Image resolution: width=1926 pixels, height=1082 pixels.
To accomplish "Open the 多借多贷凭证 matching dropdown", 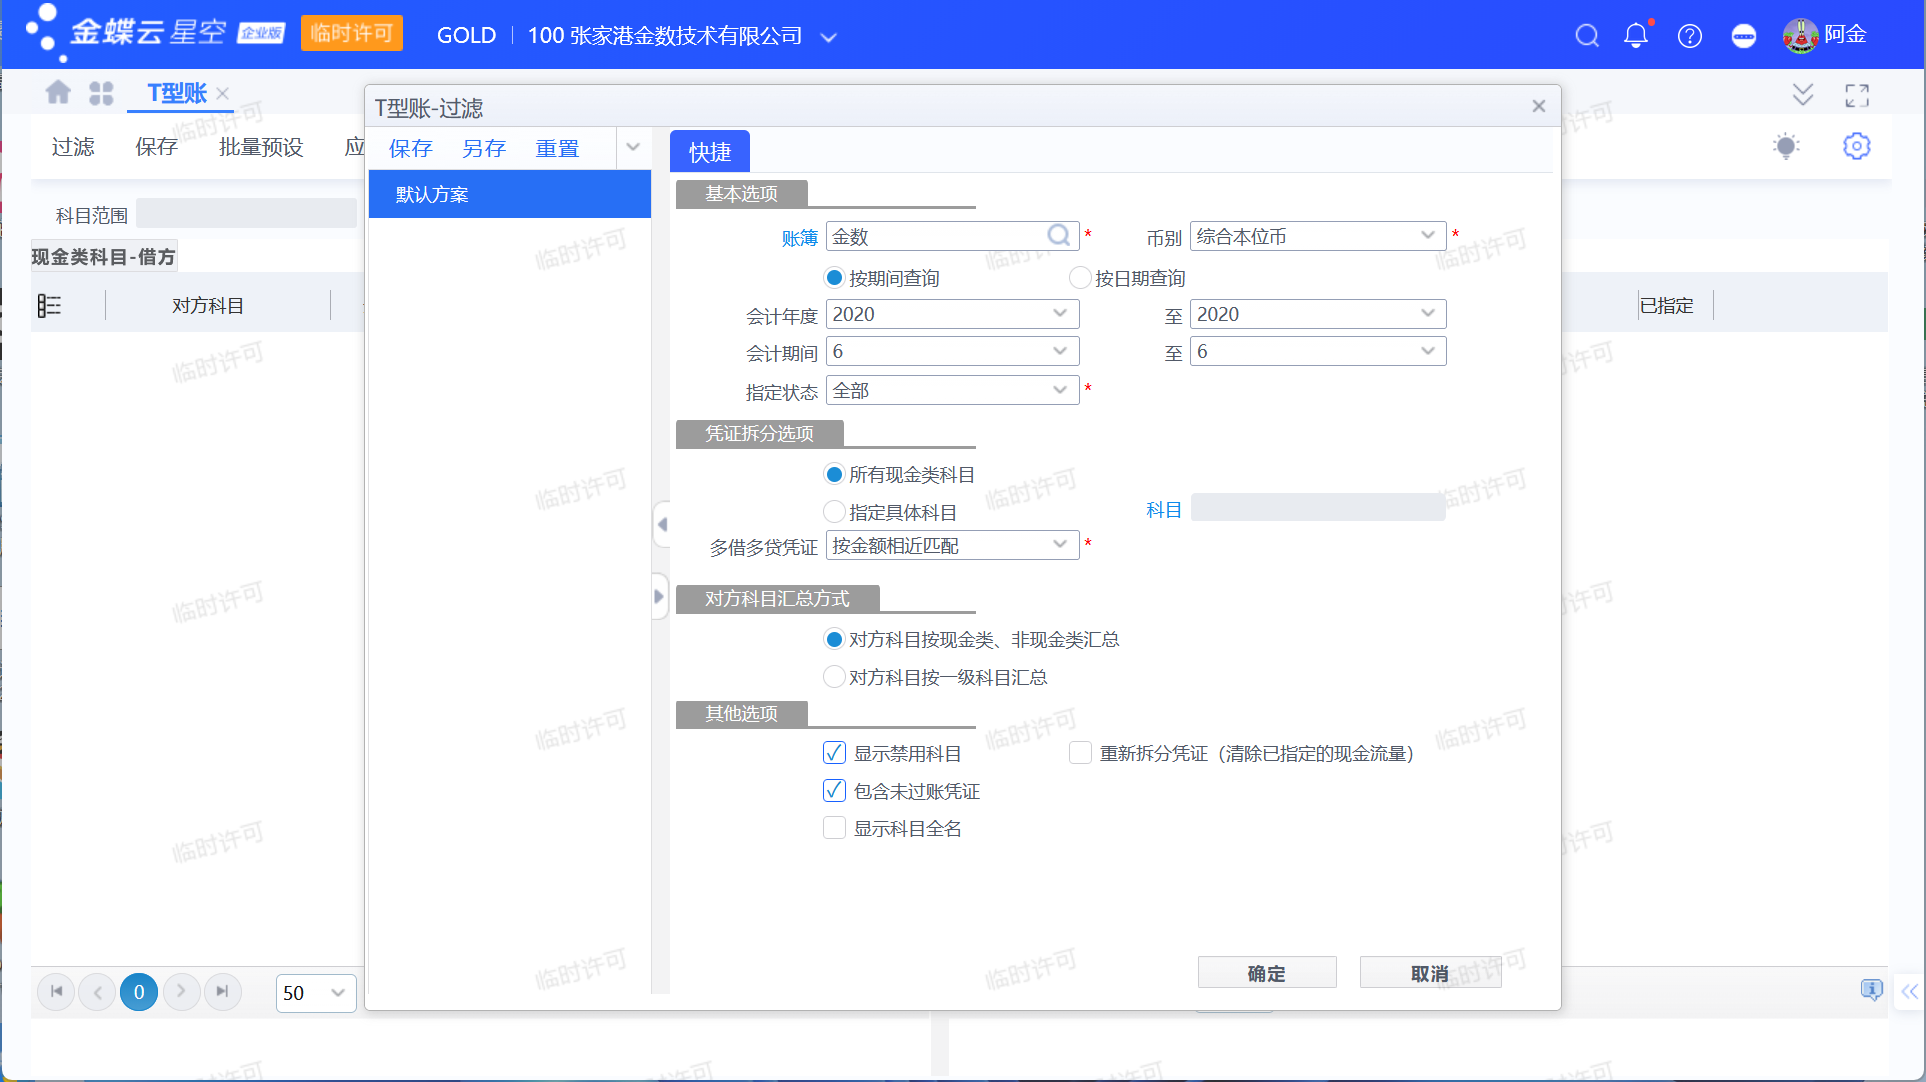I will (1059, 545).
